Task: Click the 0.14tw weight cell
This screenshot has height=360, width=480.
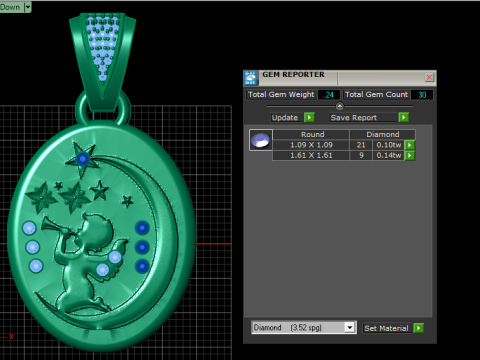Action: (389, 155)
